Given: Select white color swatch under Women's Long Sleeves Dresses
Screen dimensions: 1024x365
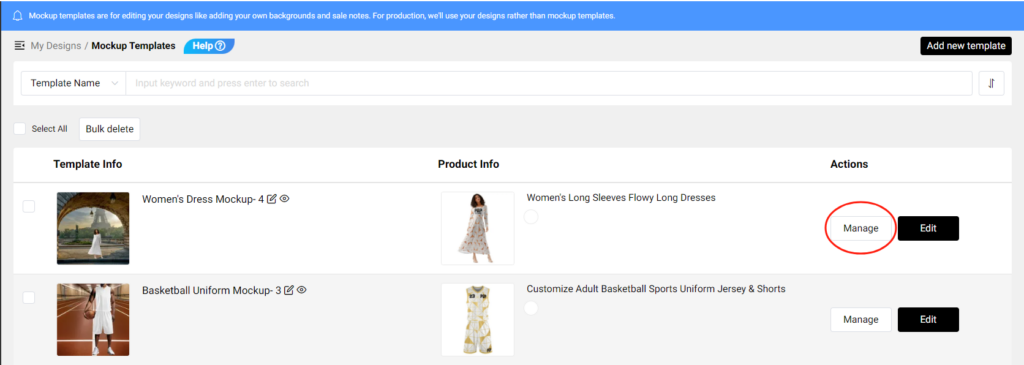Looking at the screenshot, I should (x=532, y=217).
